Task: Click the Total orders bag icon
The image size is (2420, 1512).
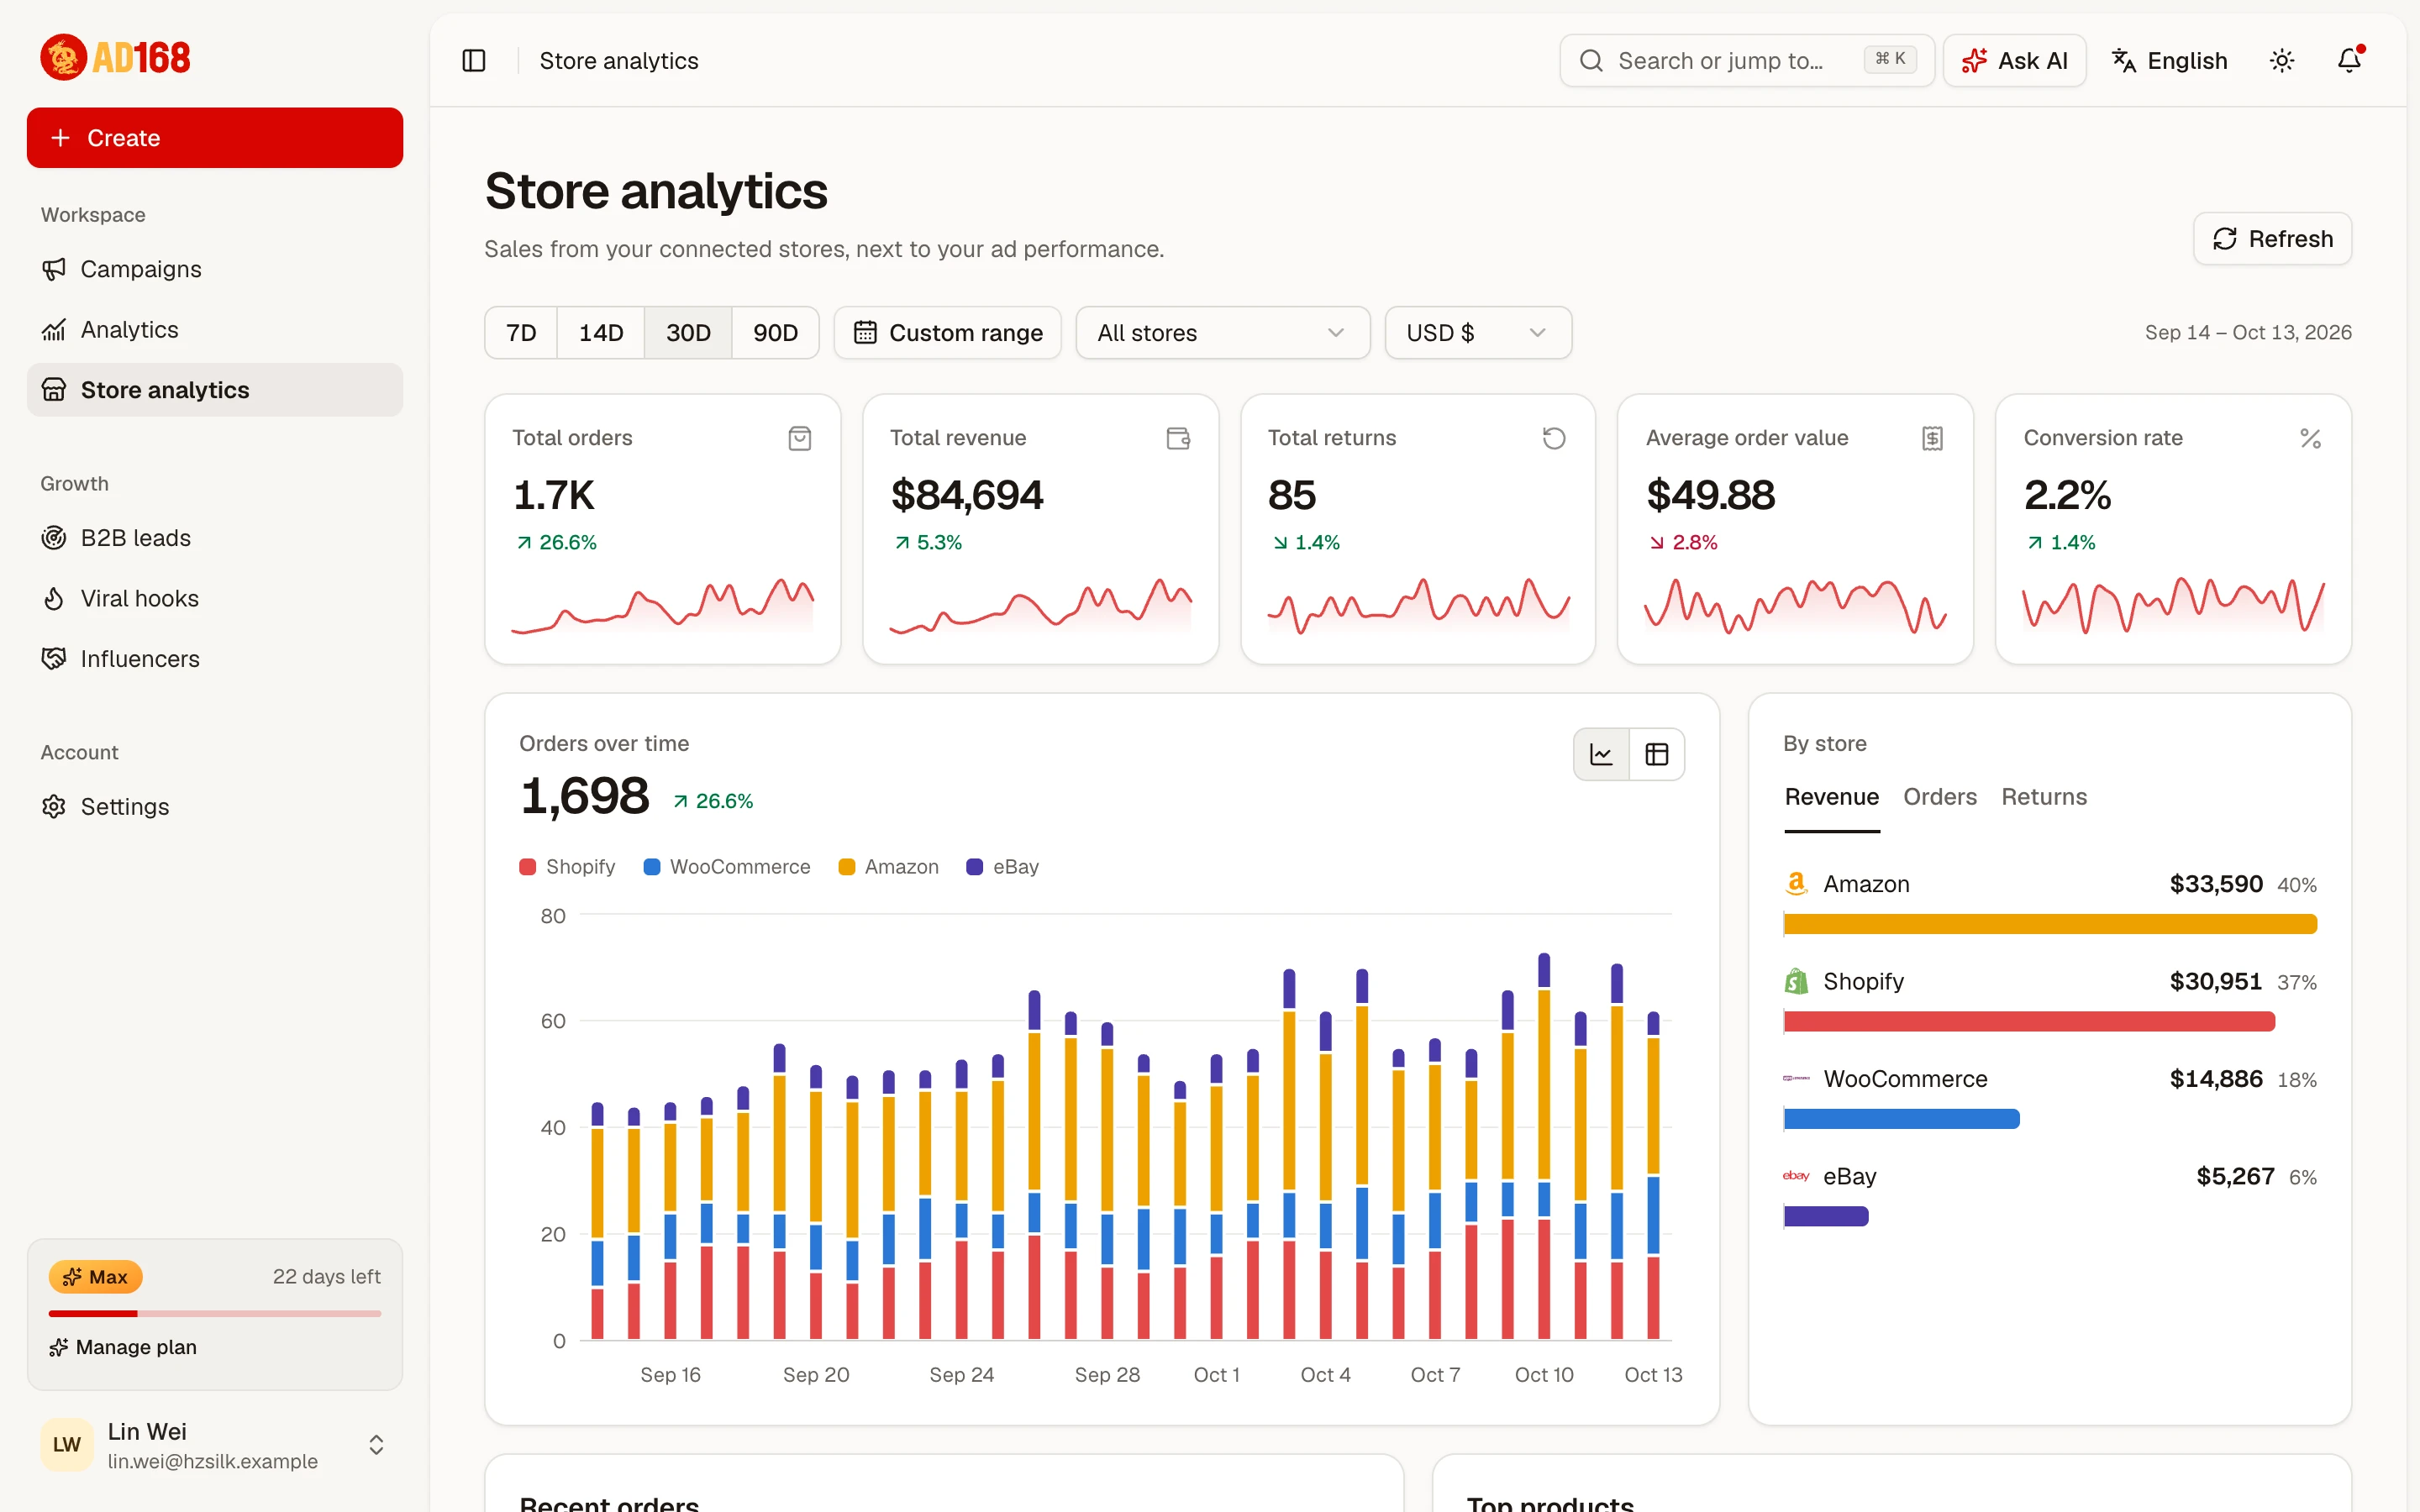Action: pos(799,438)
